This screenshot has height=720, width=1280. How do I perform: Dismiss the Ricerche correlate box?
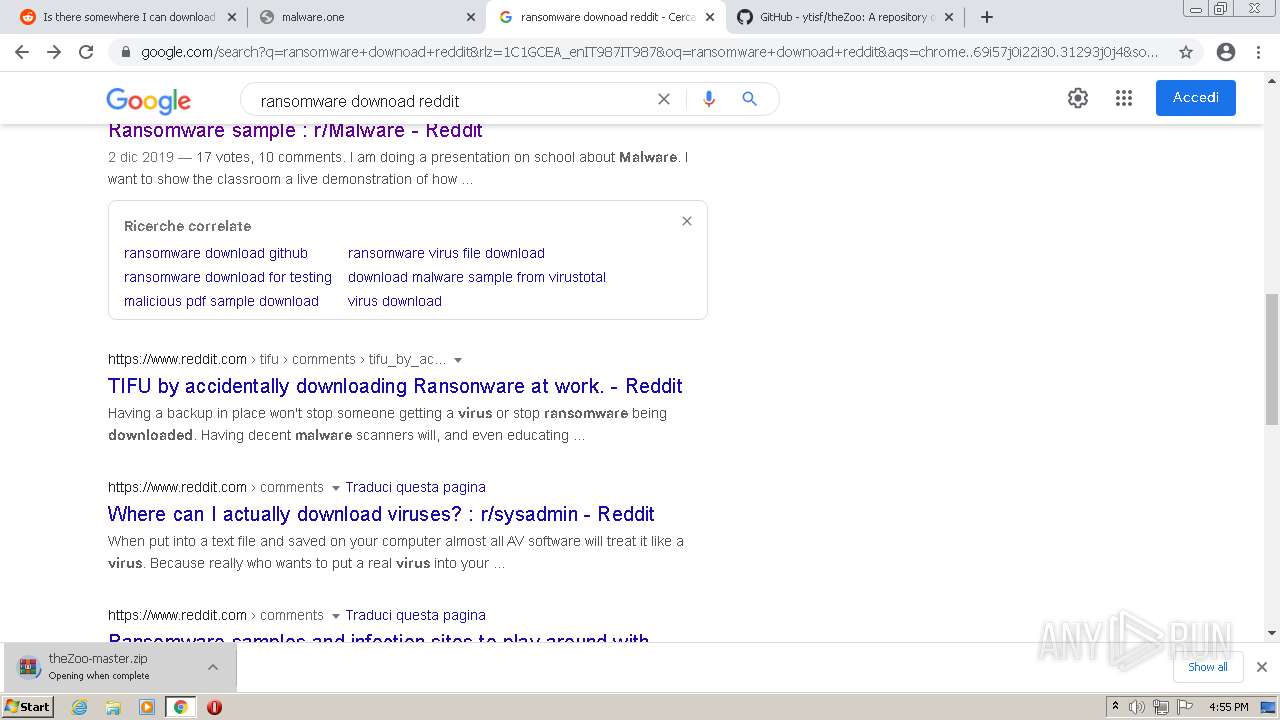(x=687, y=221)
